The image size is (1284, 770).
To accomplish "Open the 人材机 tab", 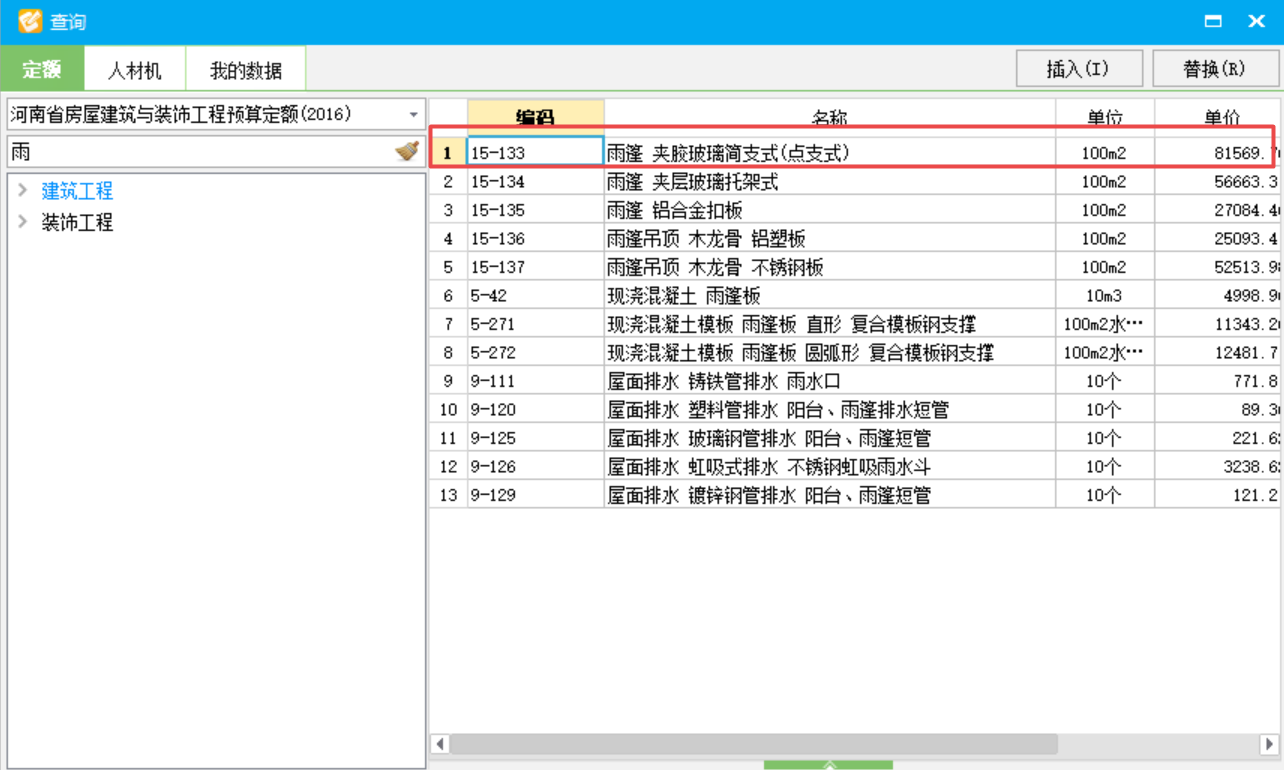I will tap(135, 70).
